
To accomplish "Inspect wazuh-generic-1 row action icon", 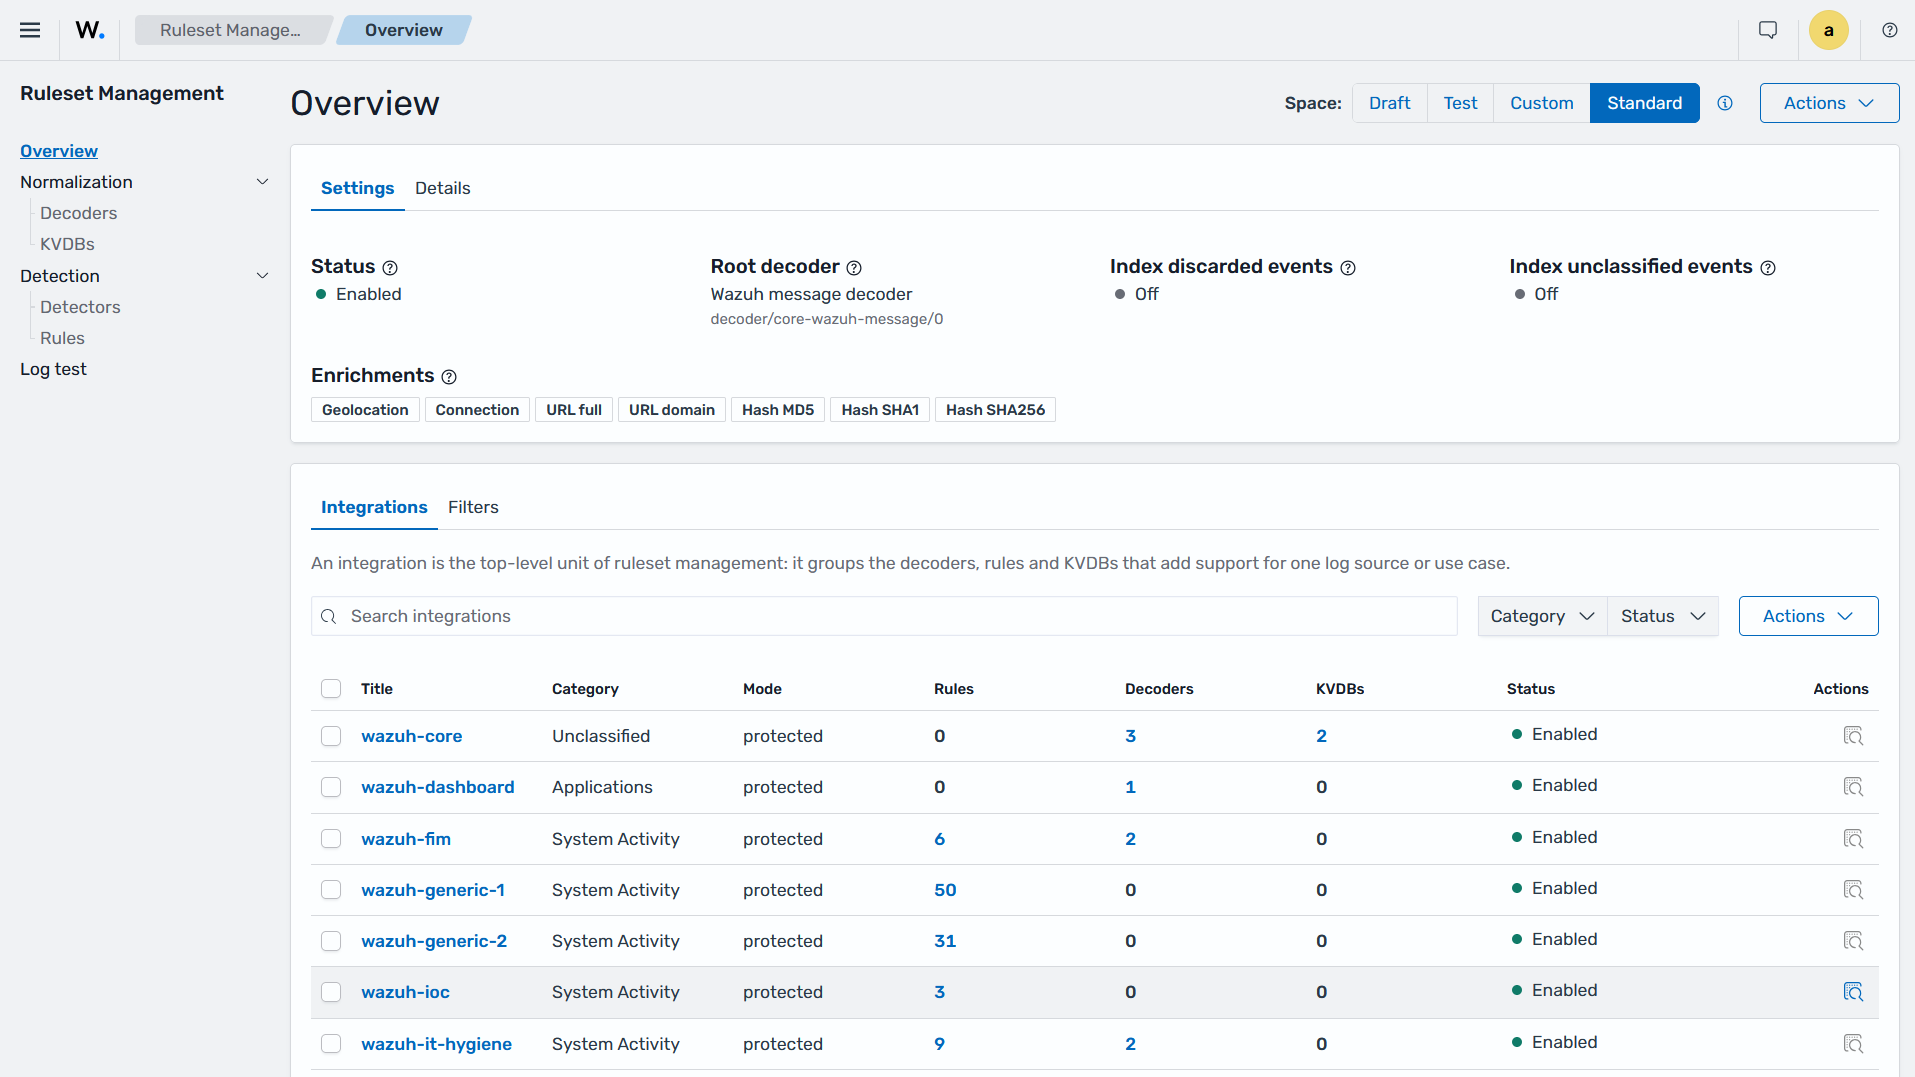I will (x=1853, y=890).
